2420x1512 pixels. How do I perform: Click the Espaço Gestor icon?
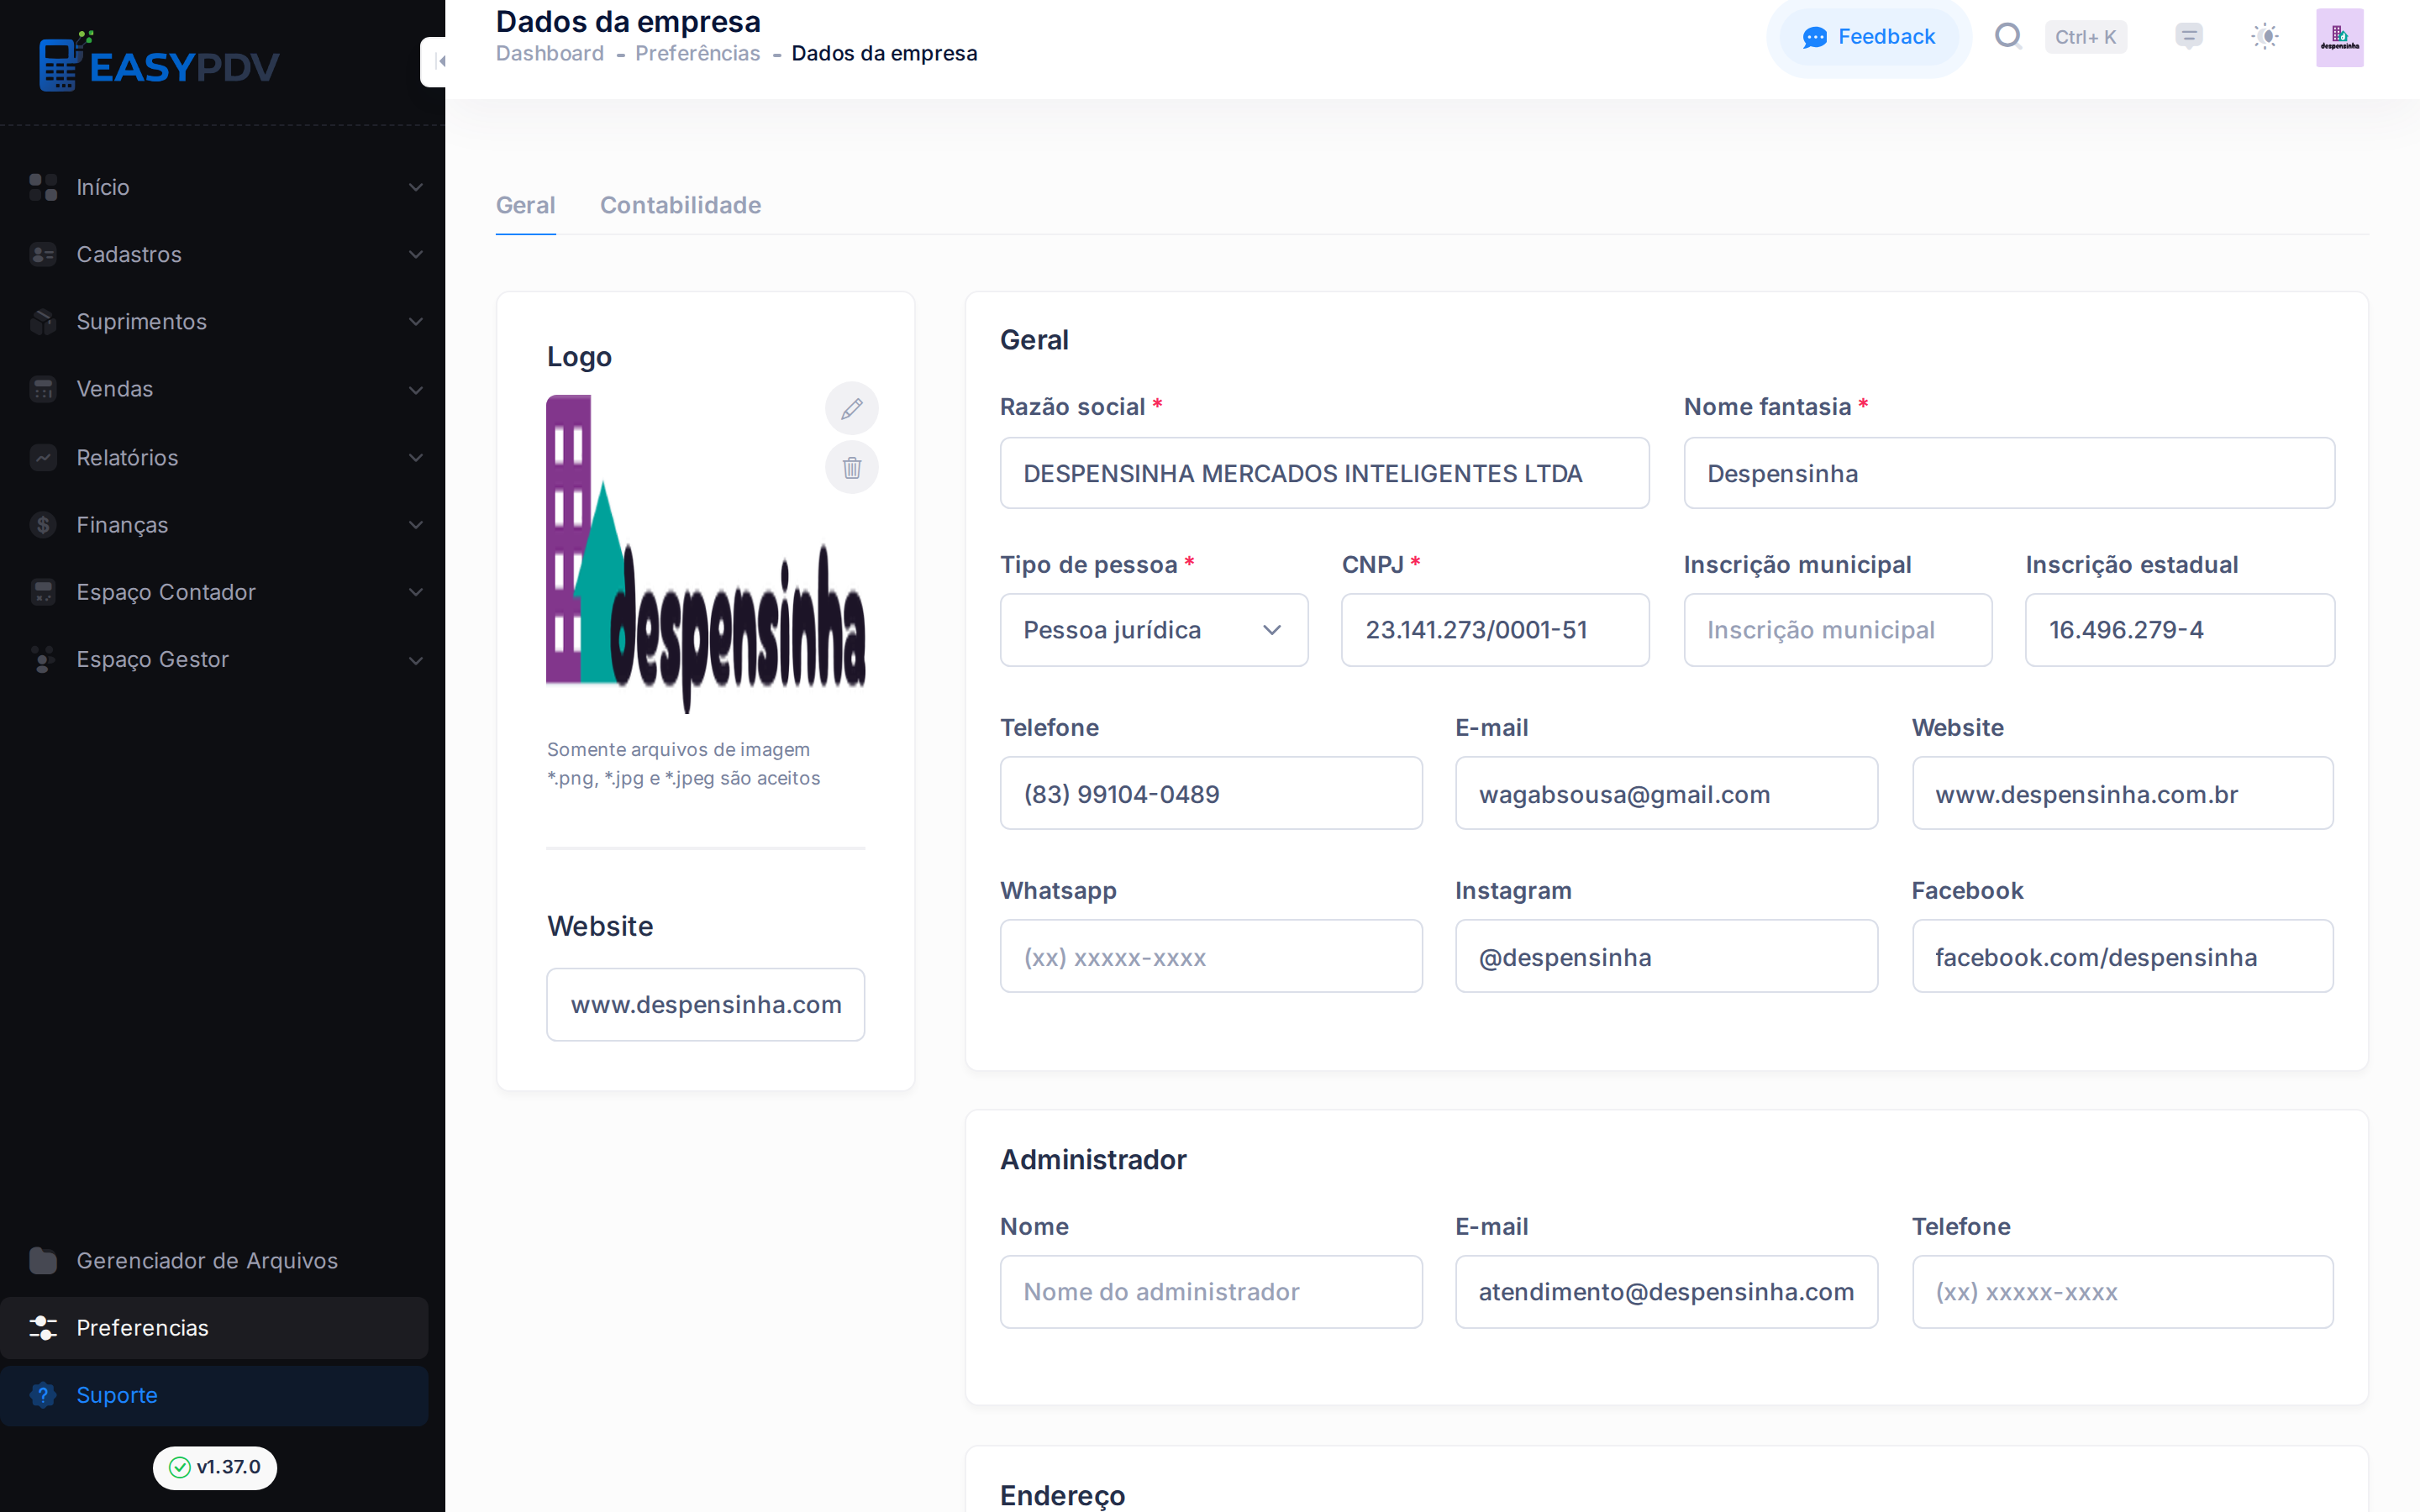tap(43, 659)
